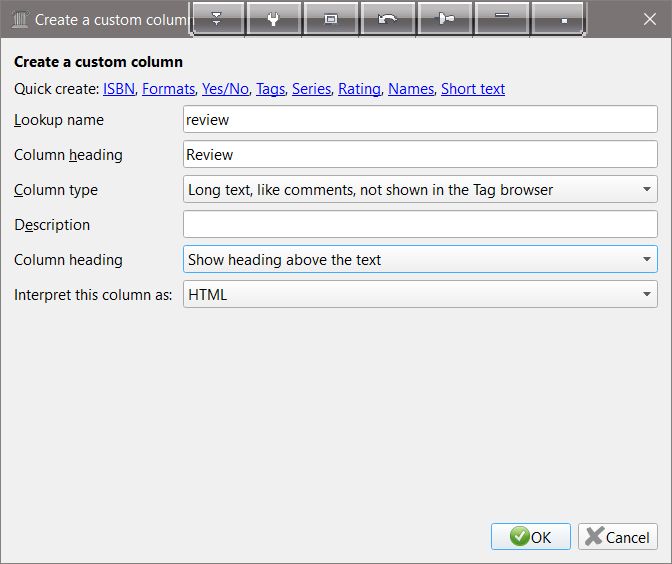
Task: Choose the Series quick create link
Action: coord(311,89)
